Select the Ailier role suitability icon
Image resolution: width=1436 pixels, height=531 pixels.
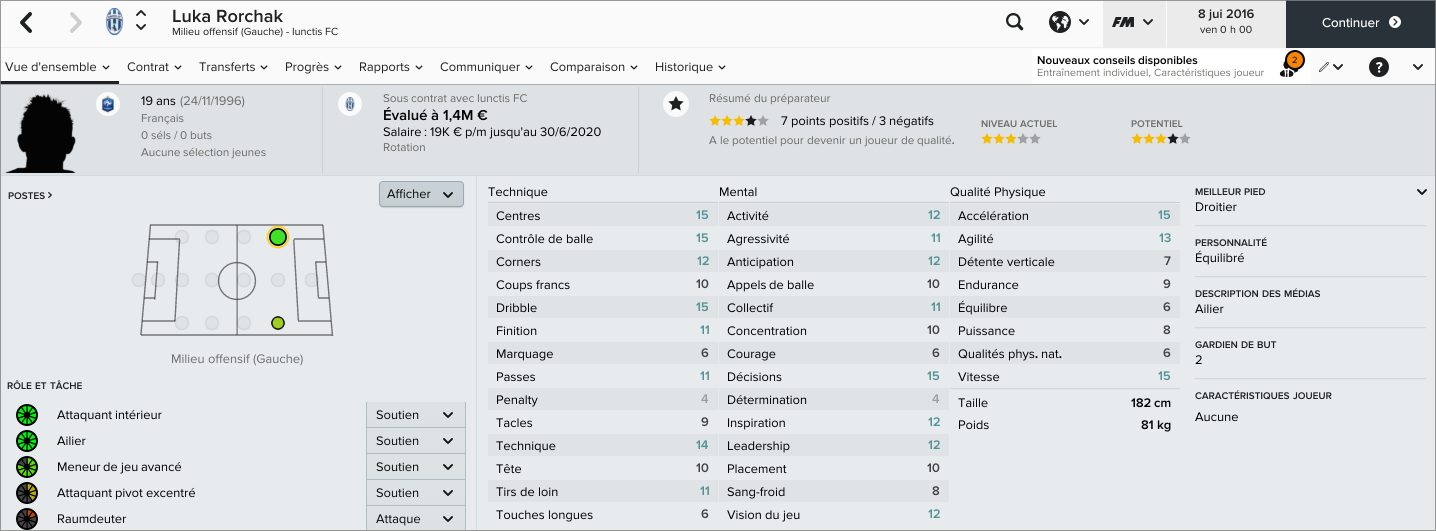[x=27, y=441]
